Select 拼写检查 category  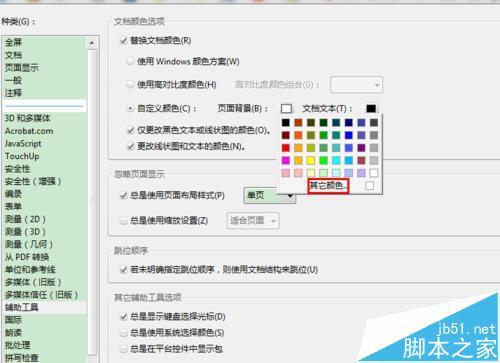44,358
